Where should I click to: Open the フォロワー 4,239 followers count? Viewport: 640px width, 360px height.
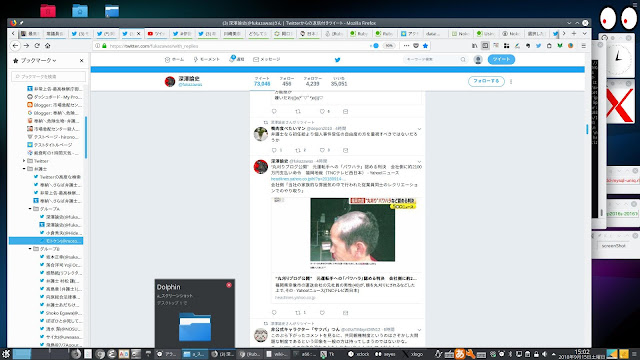click(x=312, y=81)
